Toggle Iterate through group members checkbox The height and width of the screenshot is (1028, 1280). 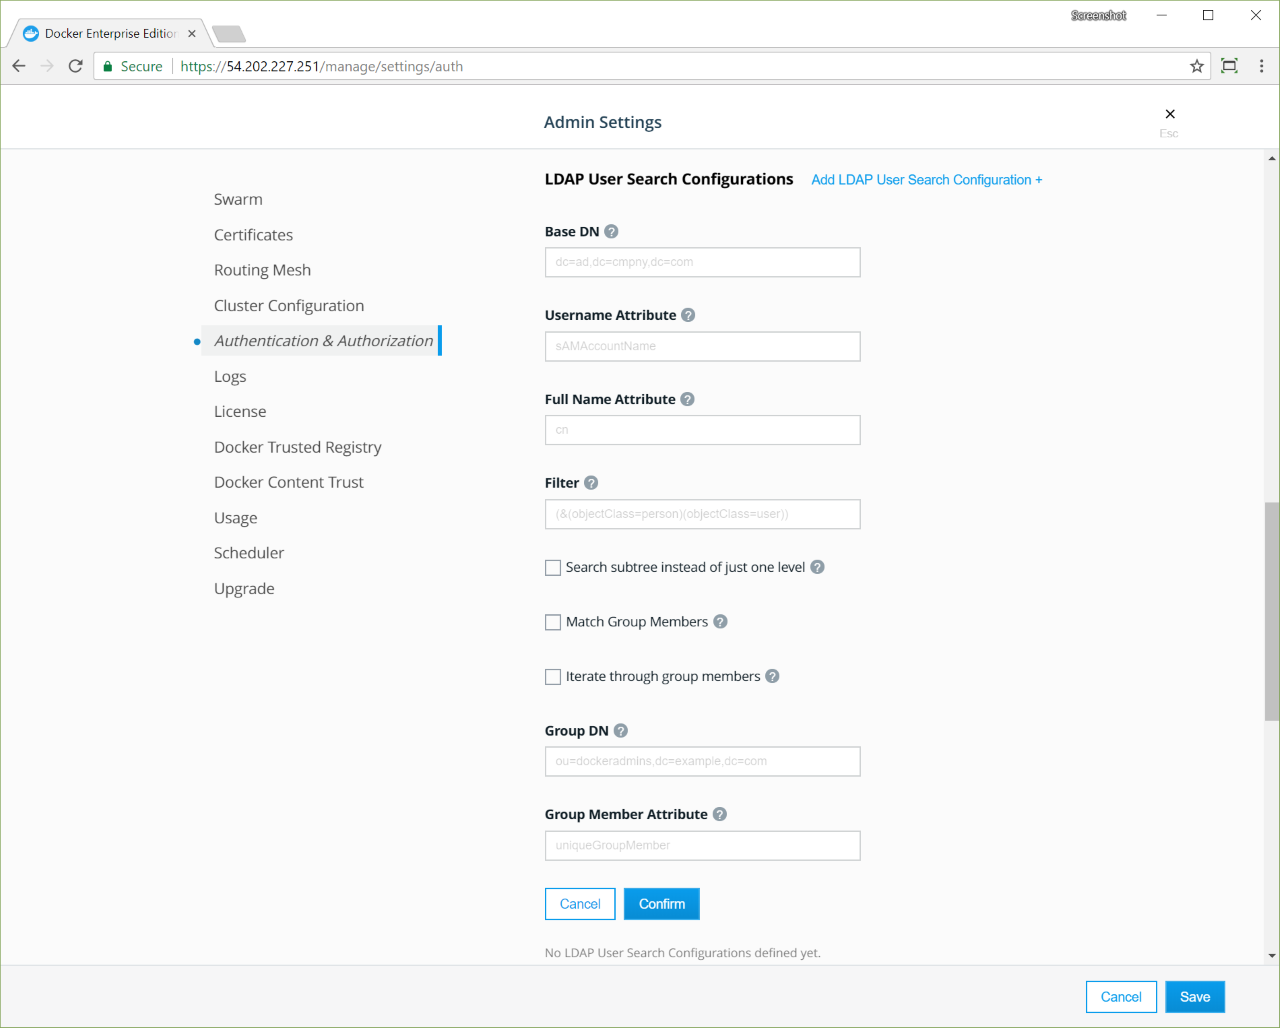(x=553, y=677)
